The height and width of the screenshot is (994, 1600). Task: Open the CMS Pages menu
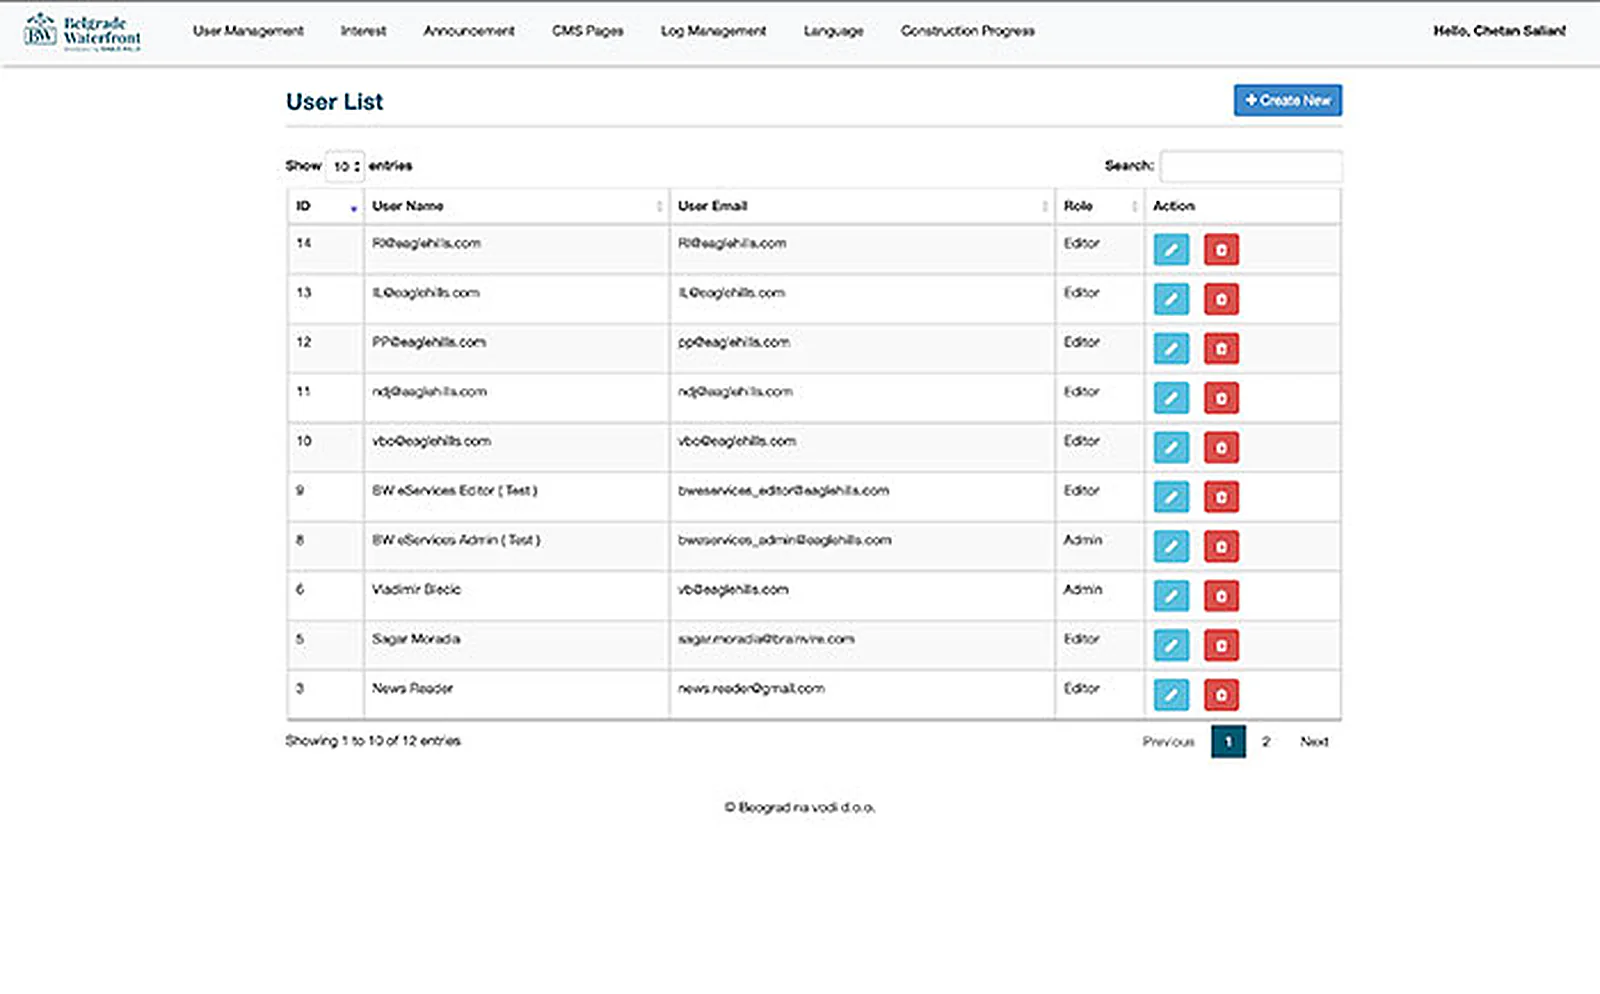pyautogui.click(x=588, y=31)
